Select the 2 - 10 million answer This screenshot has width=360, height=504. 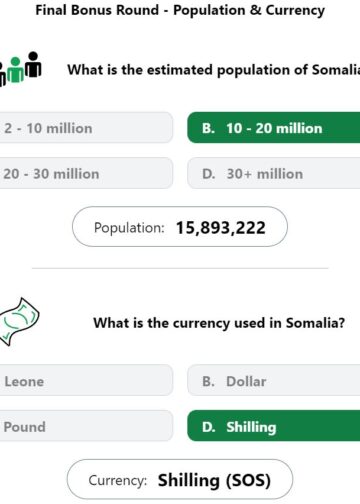coord(86,128)
